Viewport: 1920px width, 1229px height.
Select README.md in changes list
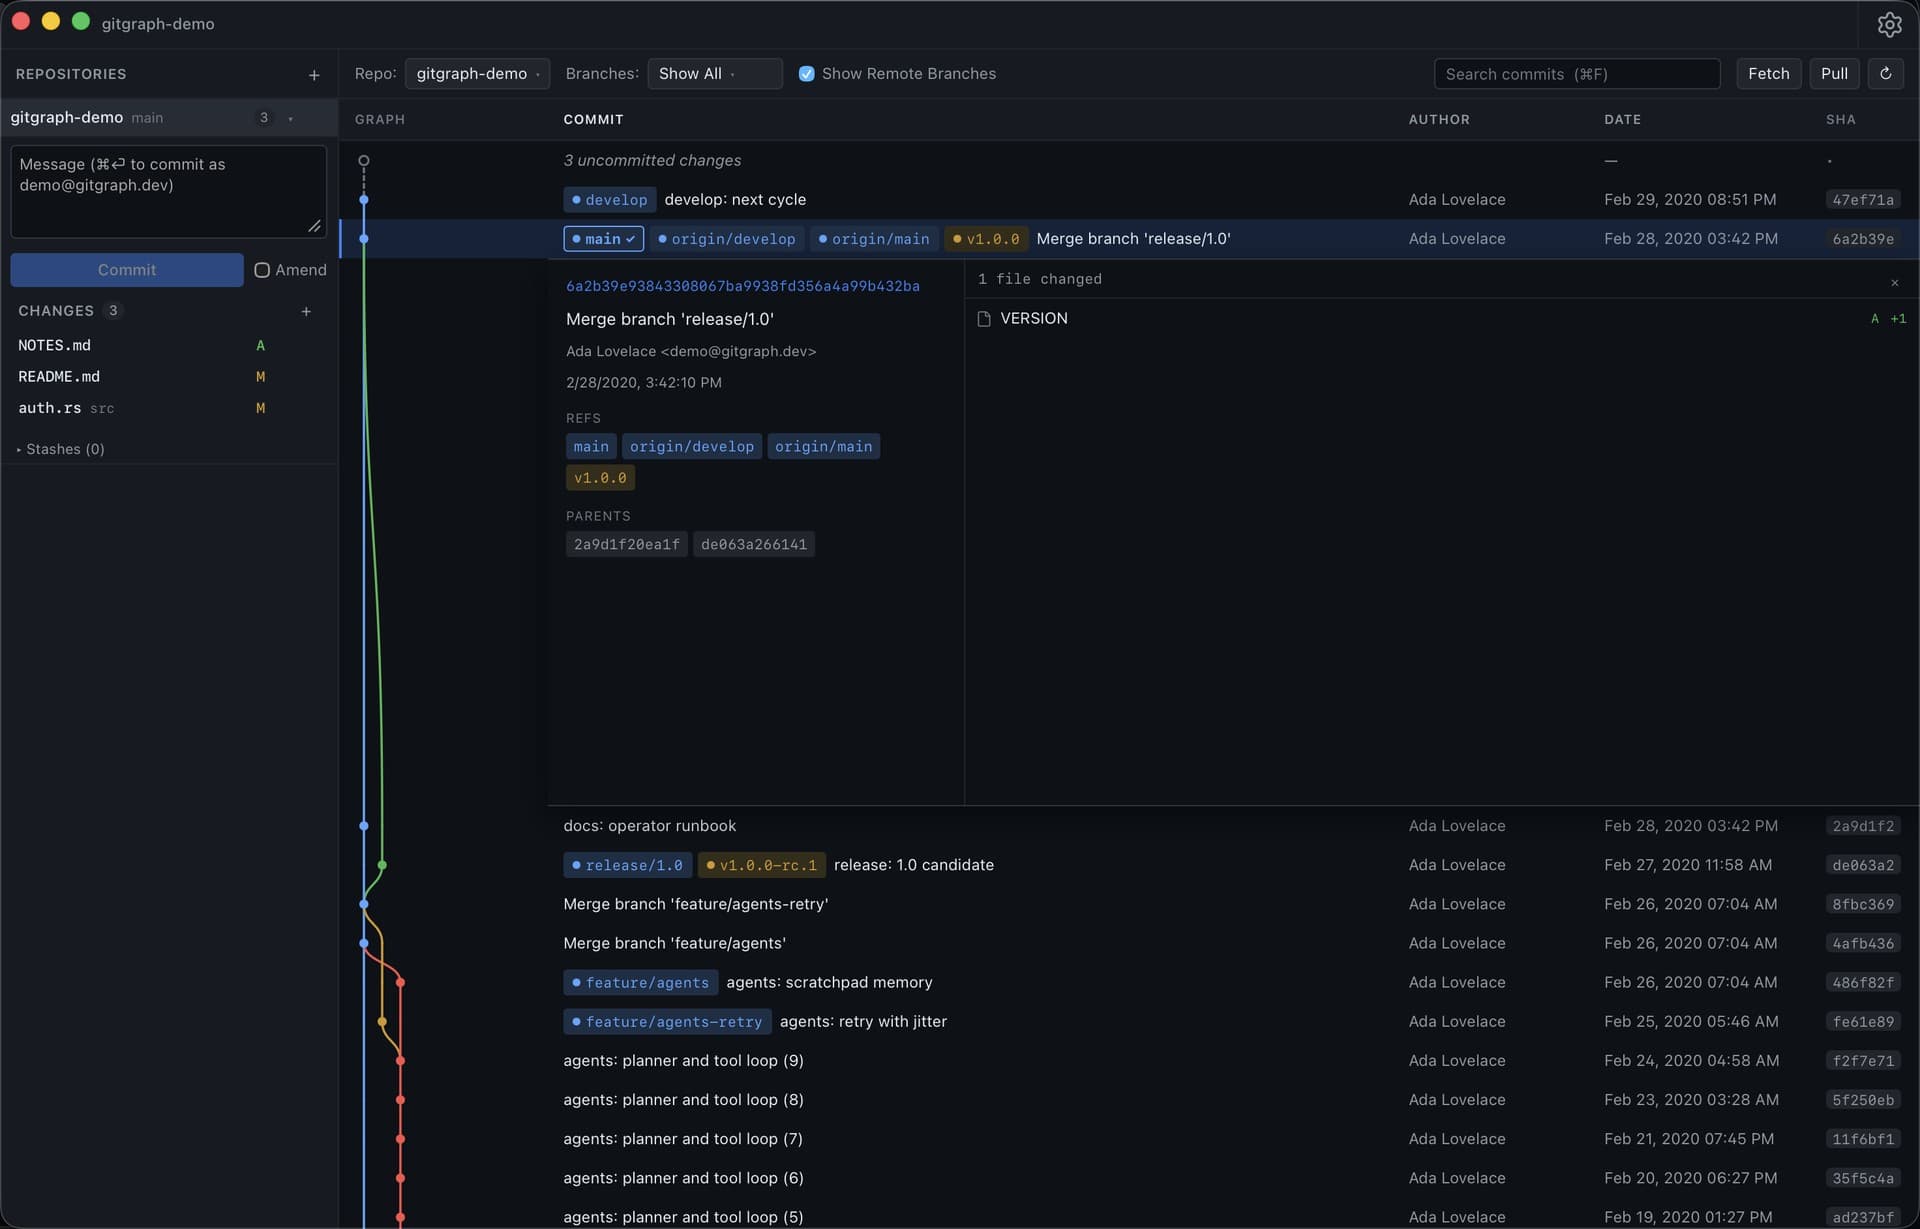169,377
